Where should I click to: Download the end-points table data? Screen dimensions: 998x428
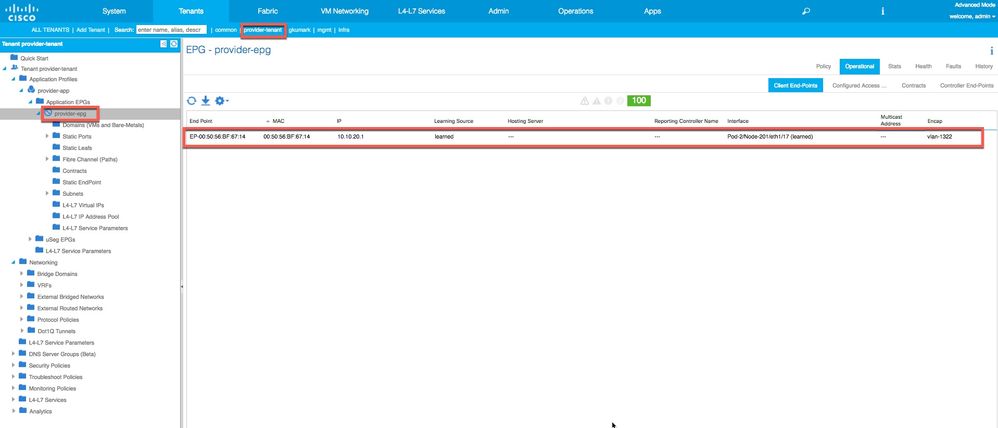point(206,101)
